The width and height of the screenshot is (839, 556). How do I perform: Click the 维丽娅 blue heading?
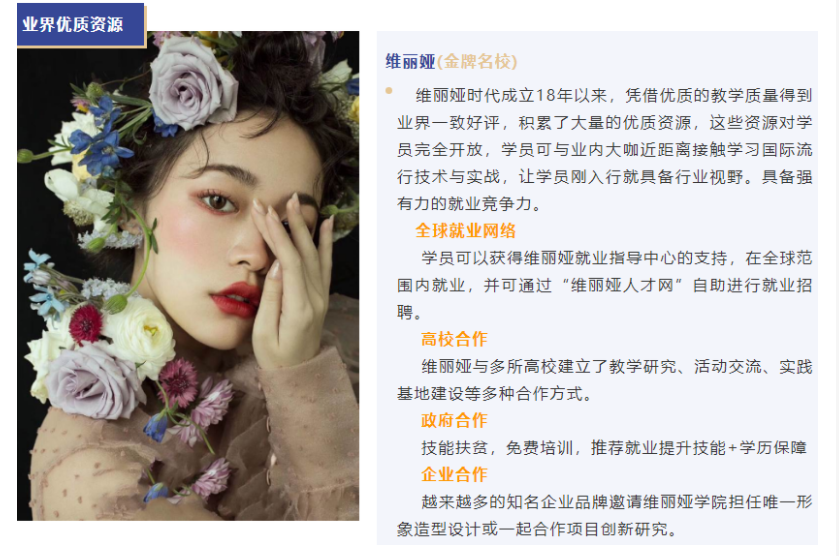pyautogui.click(x=410, y=62)
